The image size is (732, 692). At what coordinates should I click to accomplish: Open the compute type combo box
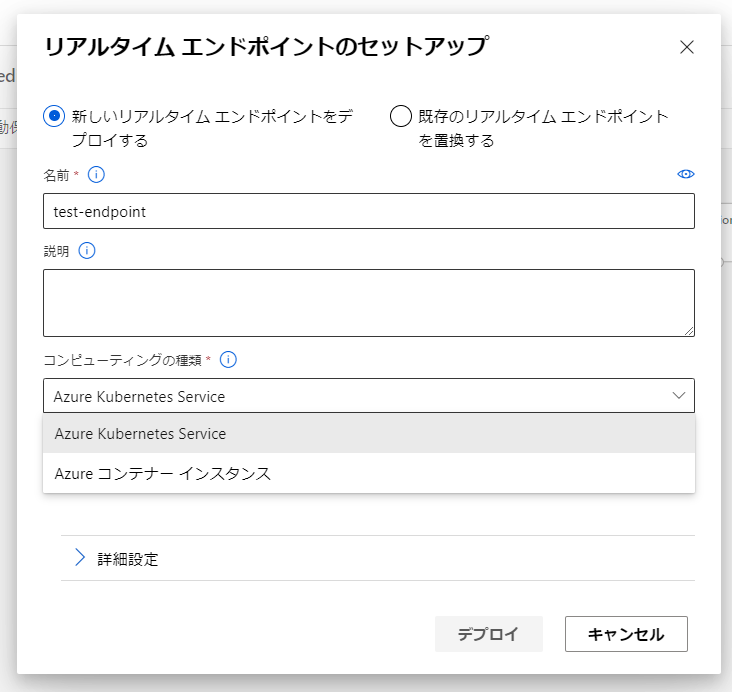[369, 395]
